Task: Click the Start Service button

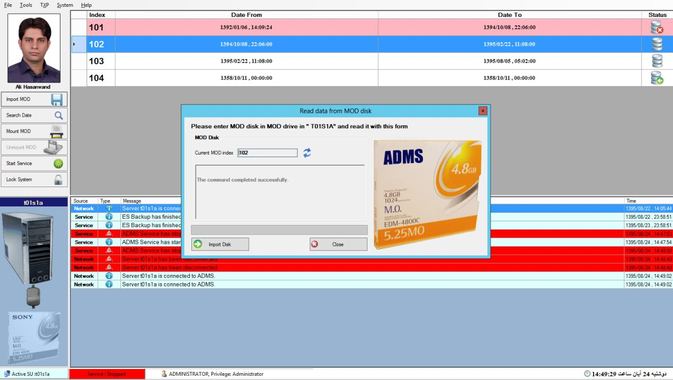Action: click(34, 163)
